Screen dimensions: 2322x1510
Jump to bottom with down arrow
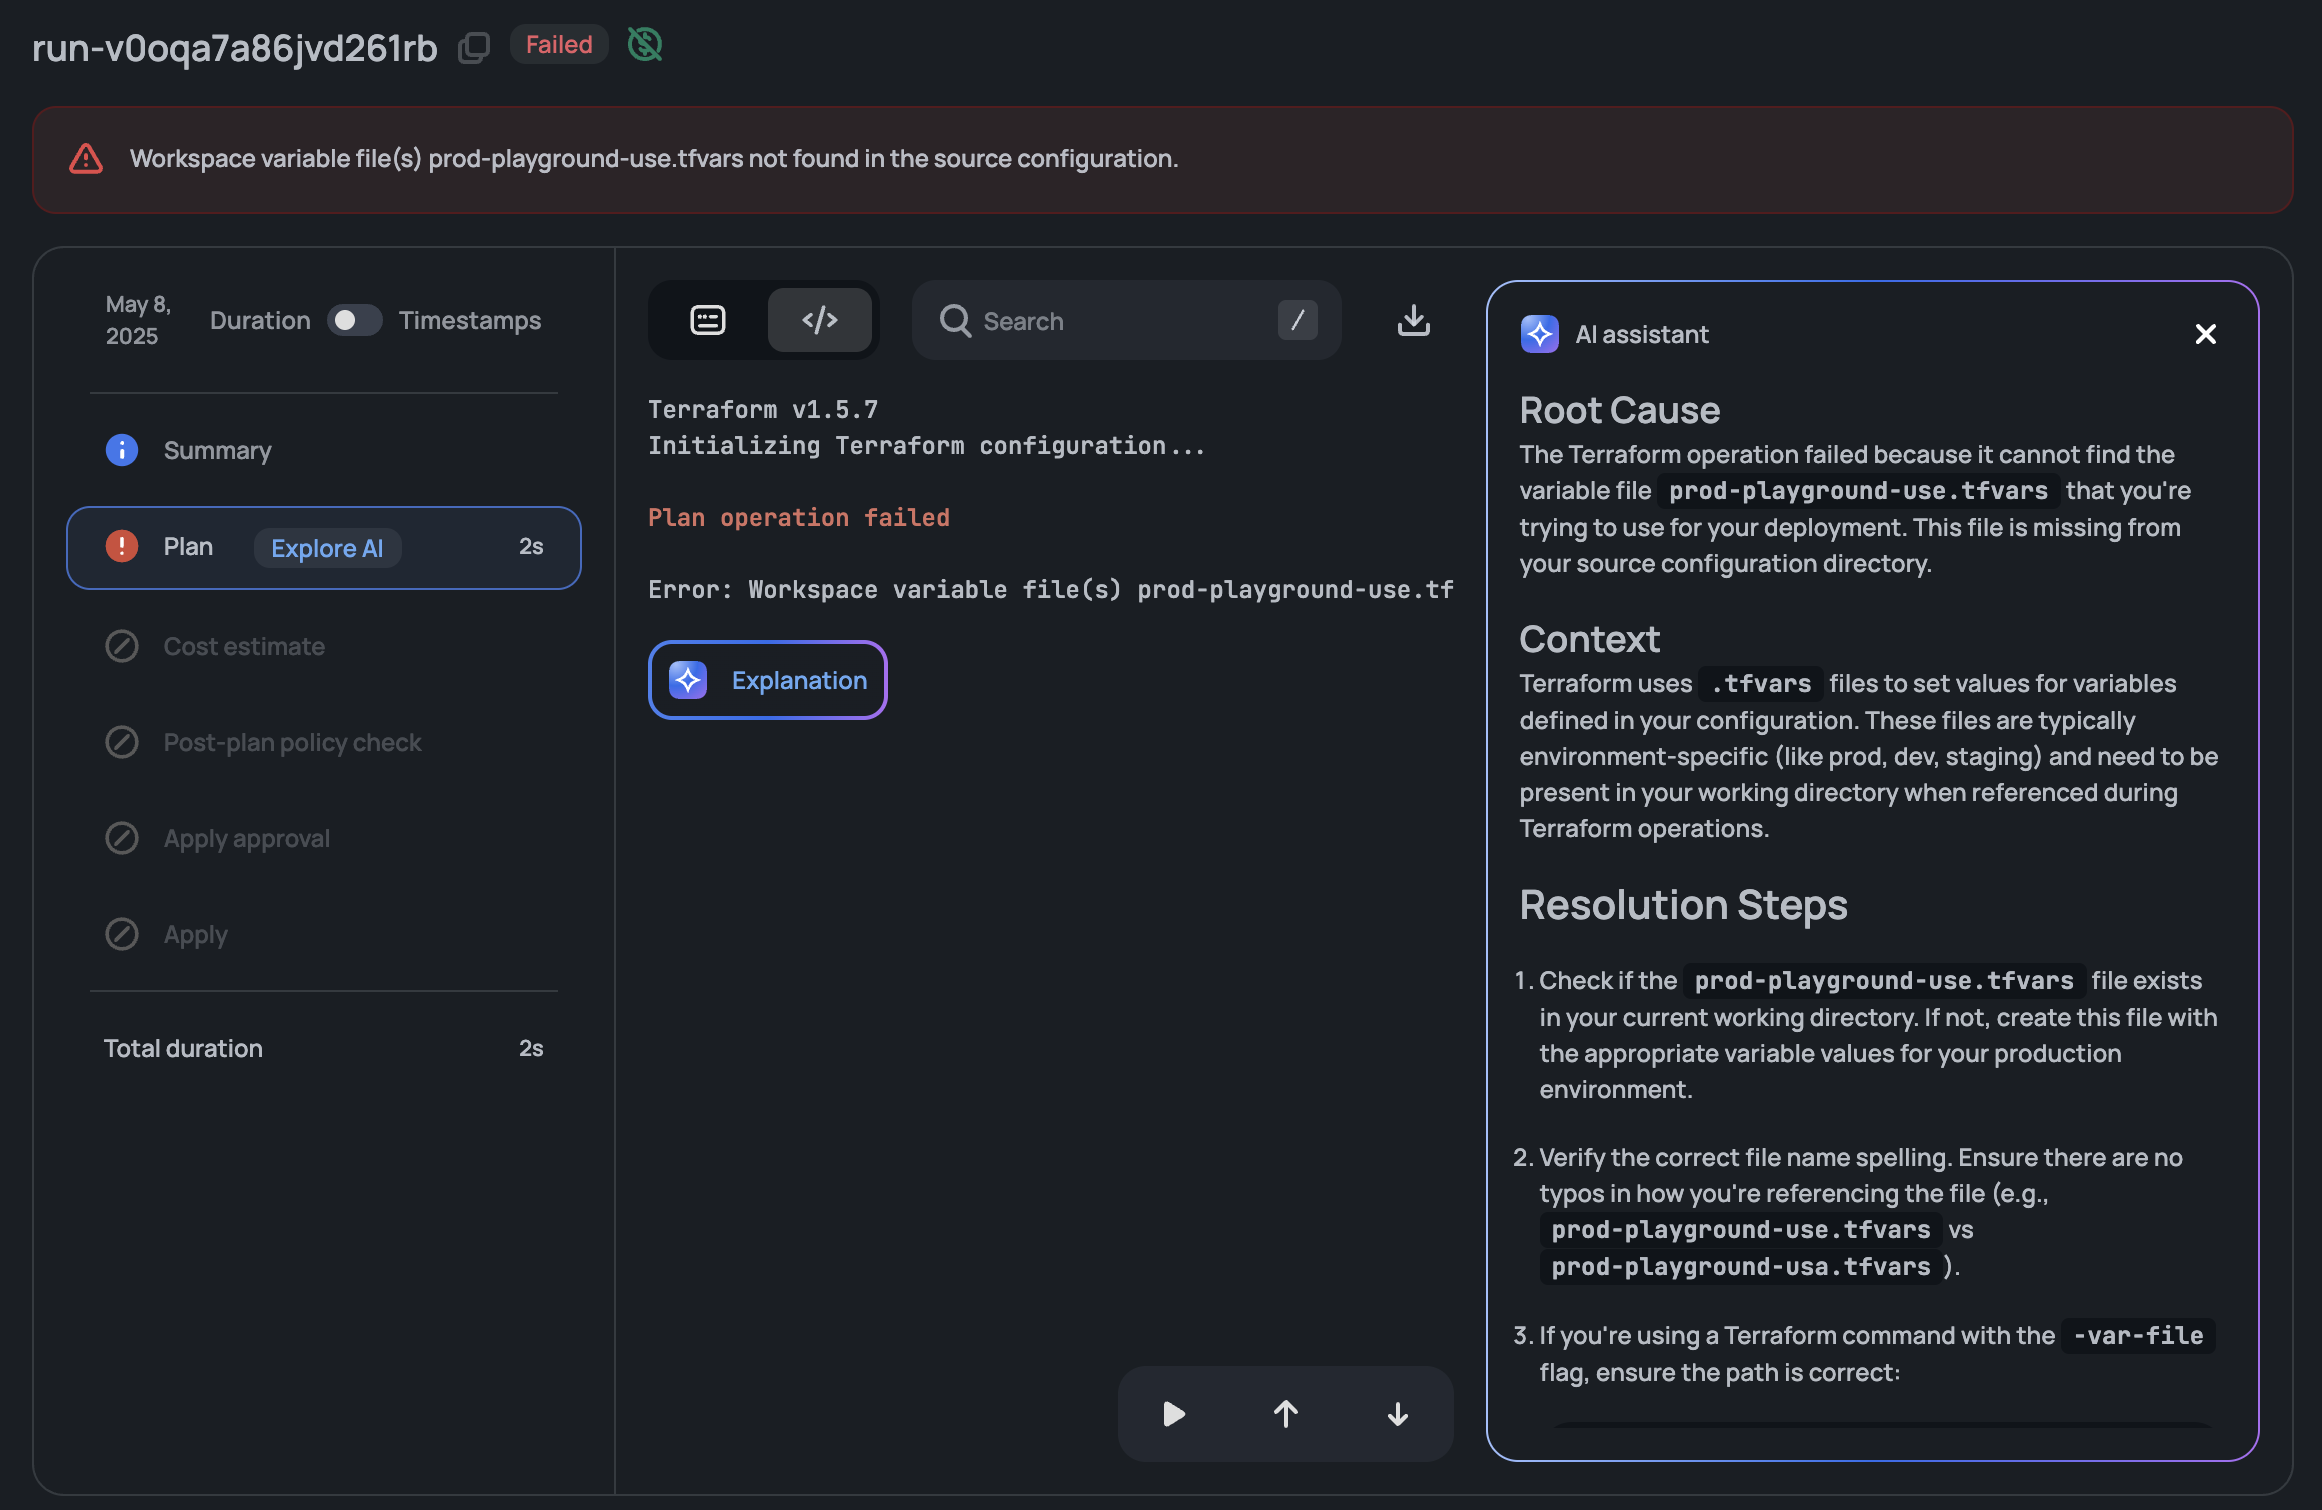coord(1398,1413)
